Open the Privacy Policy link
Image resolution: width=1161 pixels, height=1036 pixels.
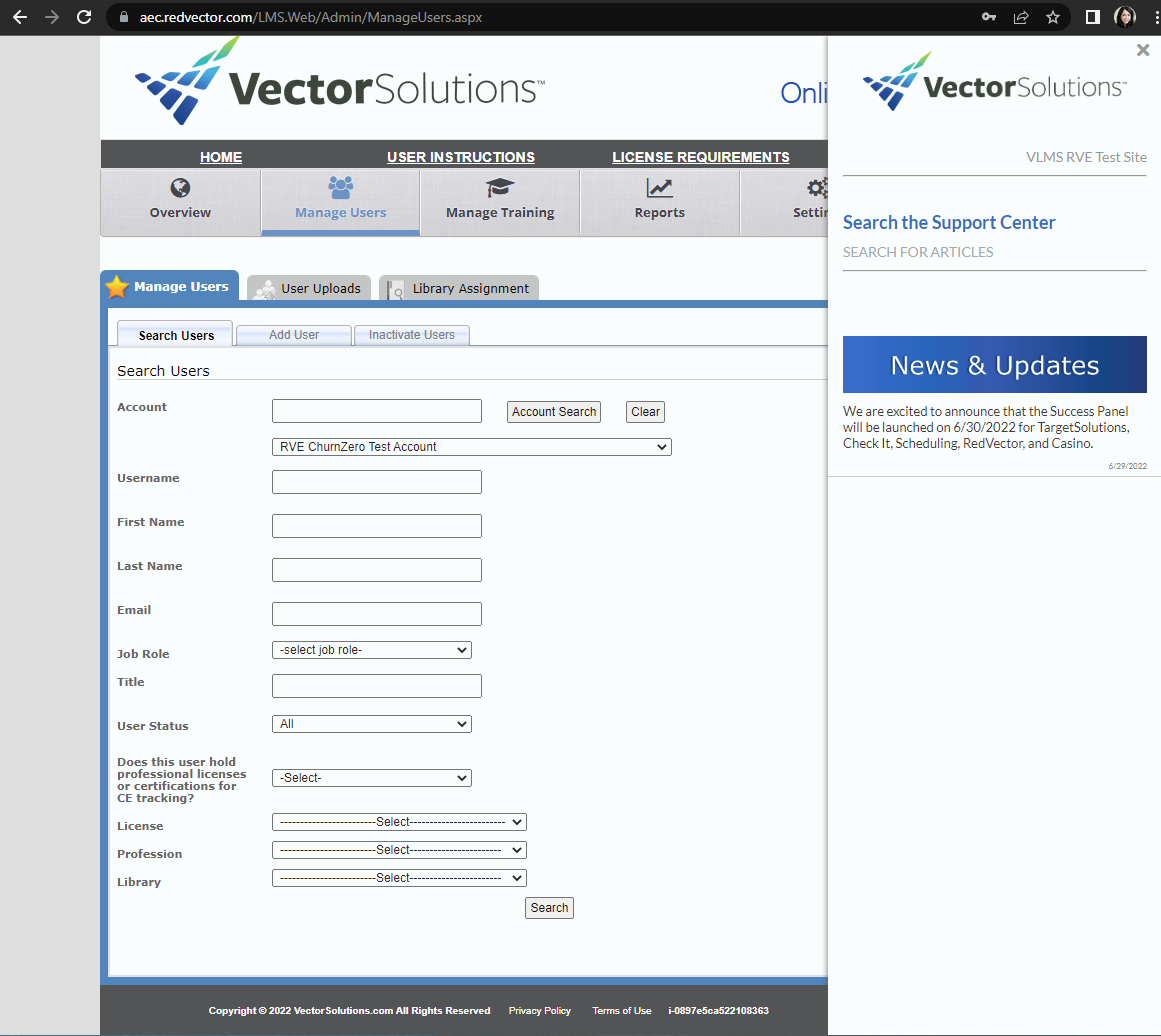click(540, 1011)
